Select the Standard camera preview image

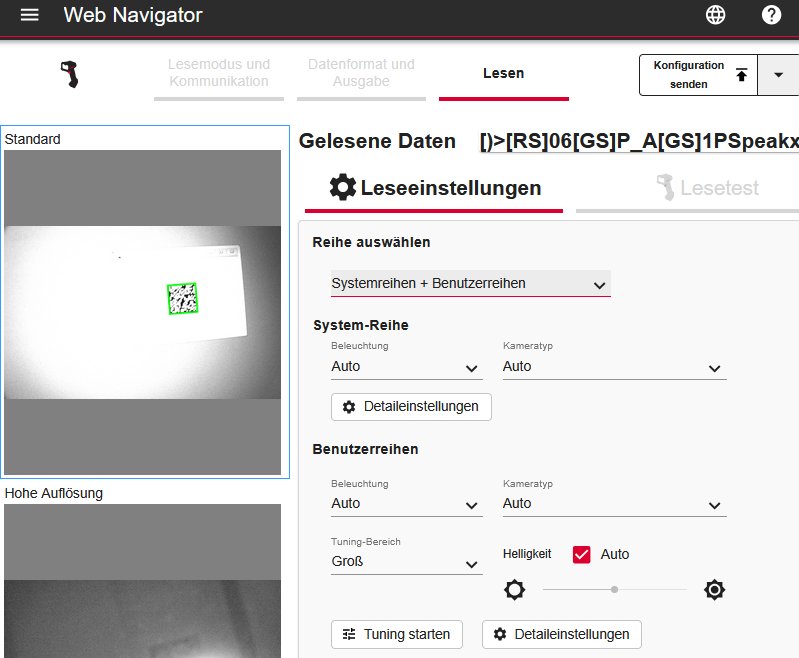click(x=142, y=313)
